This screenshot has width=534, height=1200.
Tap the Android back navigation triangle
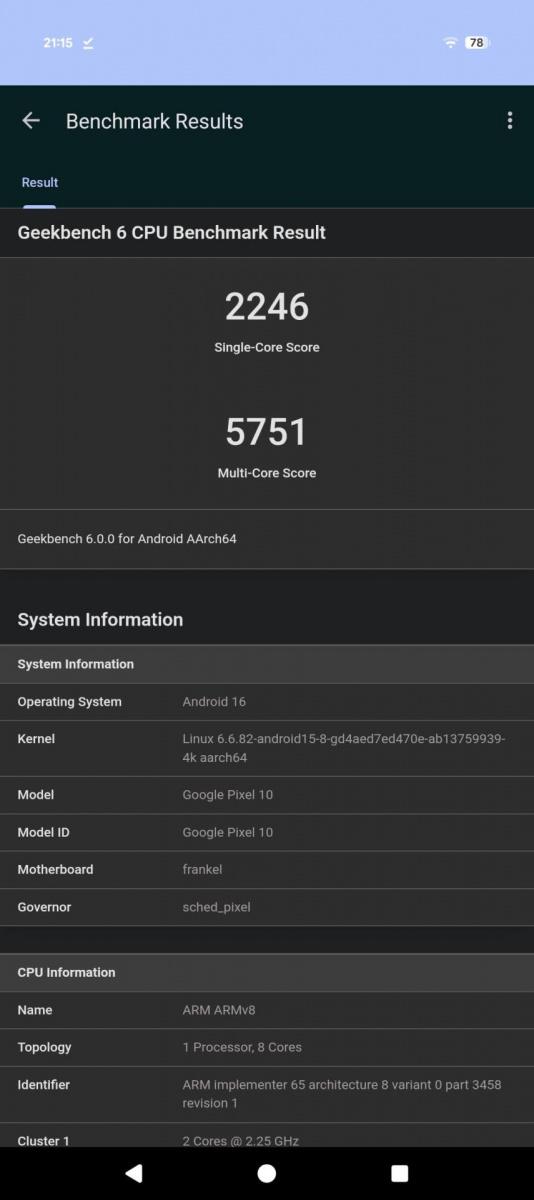133,1173
